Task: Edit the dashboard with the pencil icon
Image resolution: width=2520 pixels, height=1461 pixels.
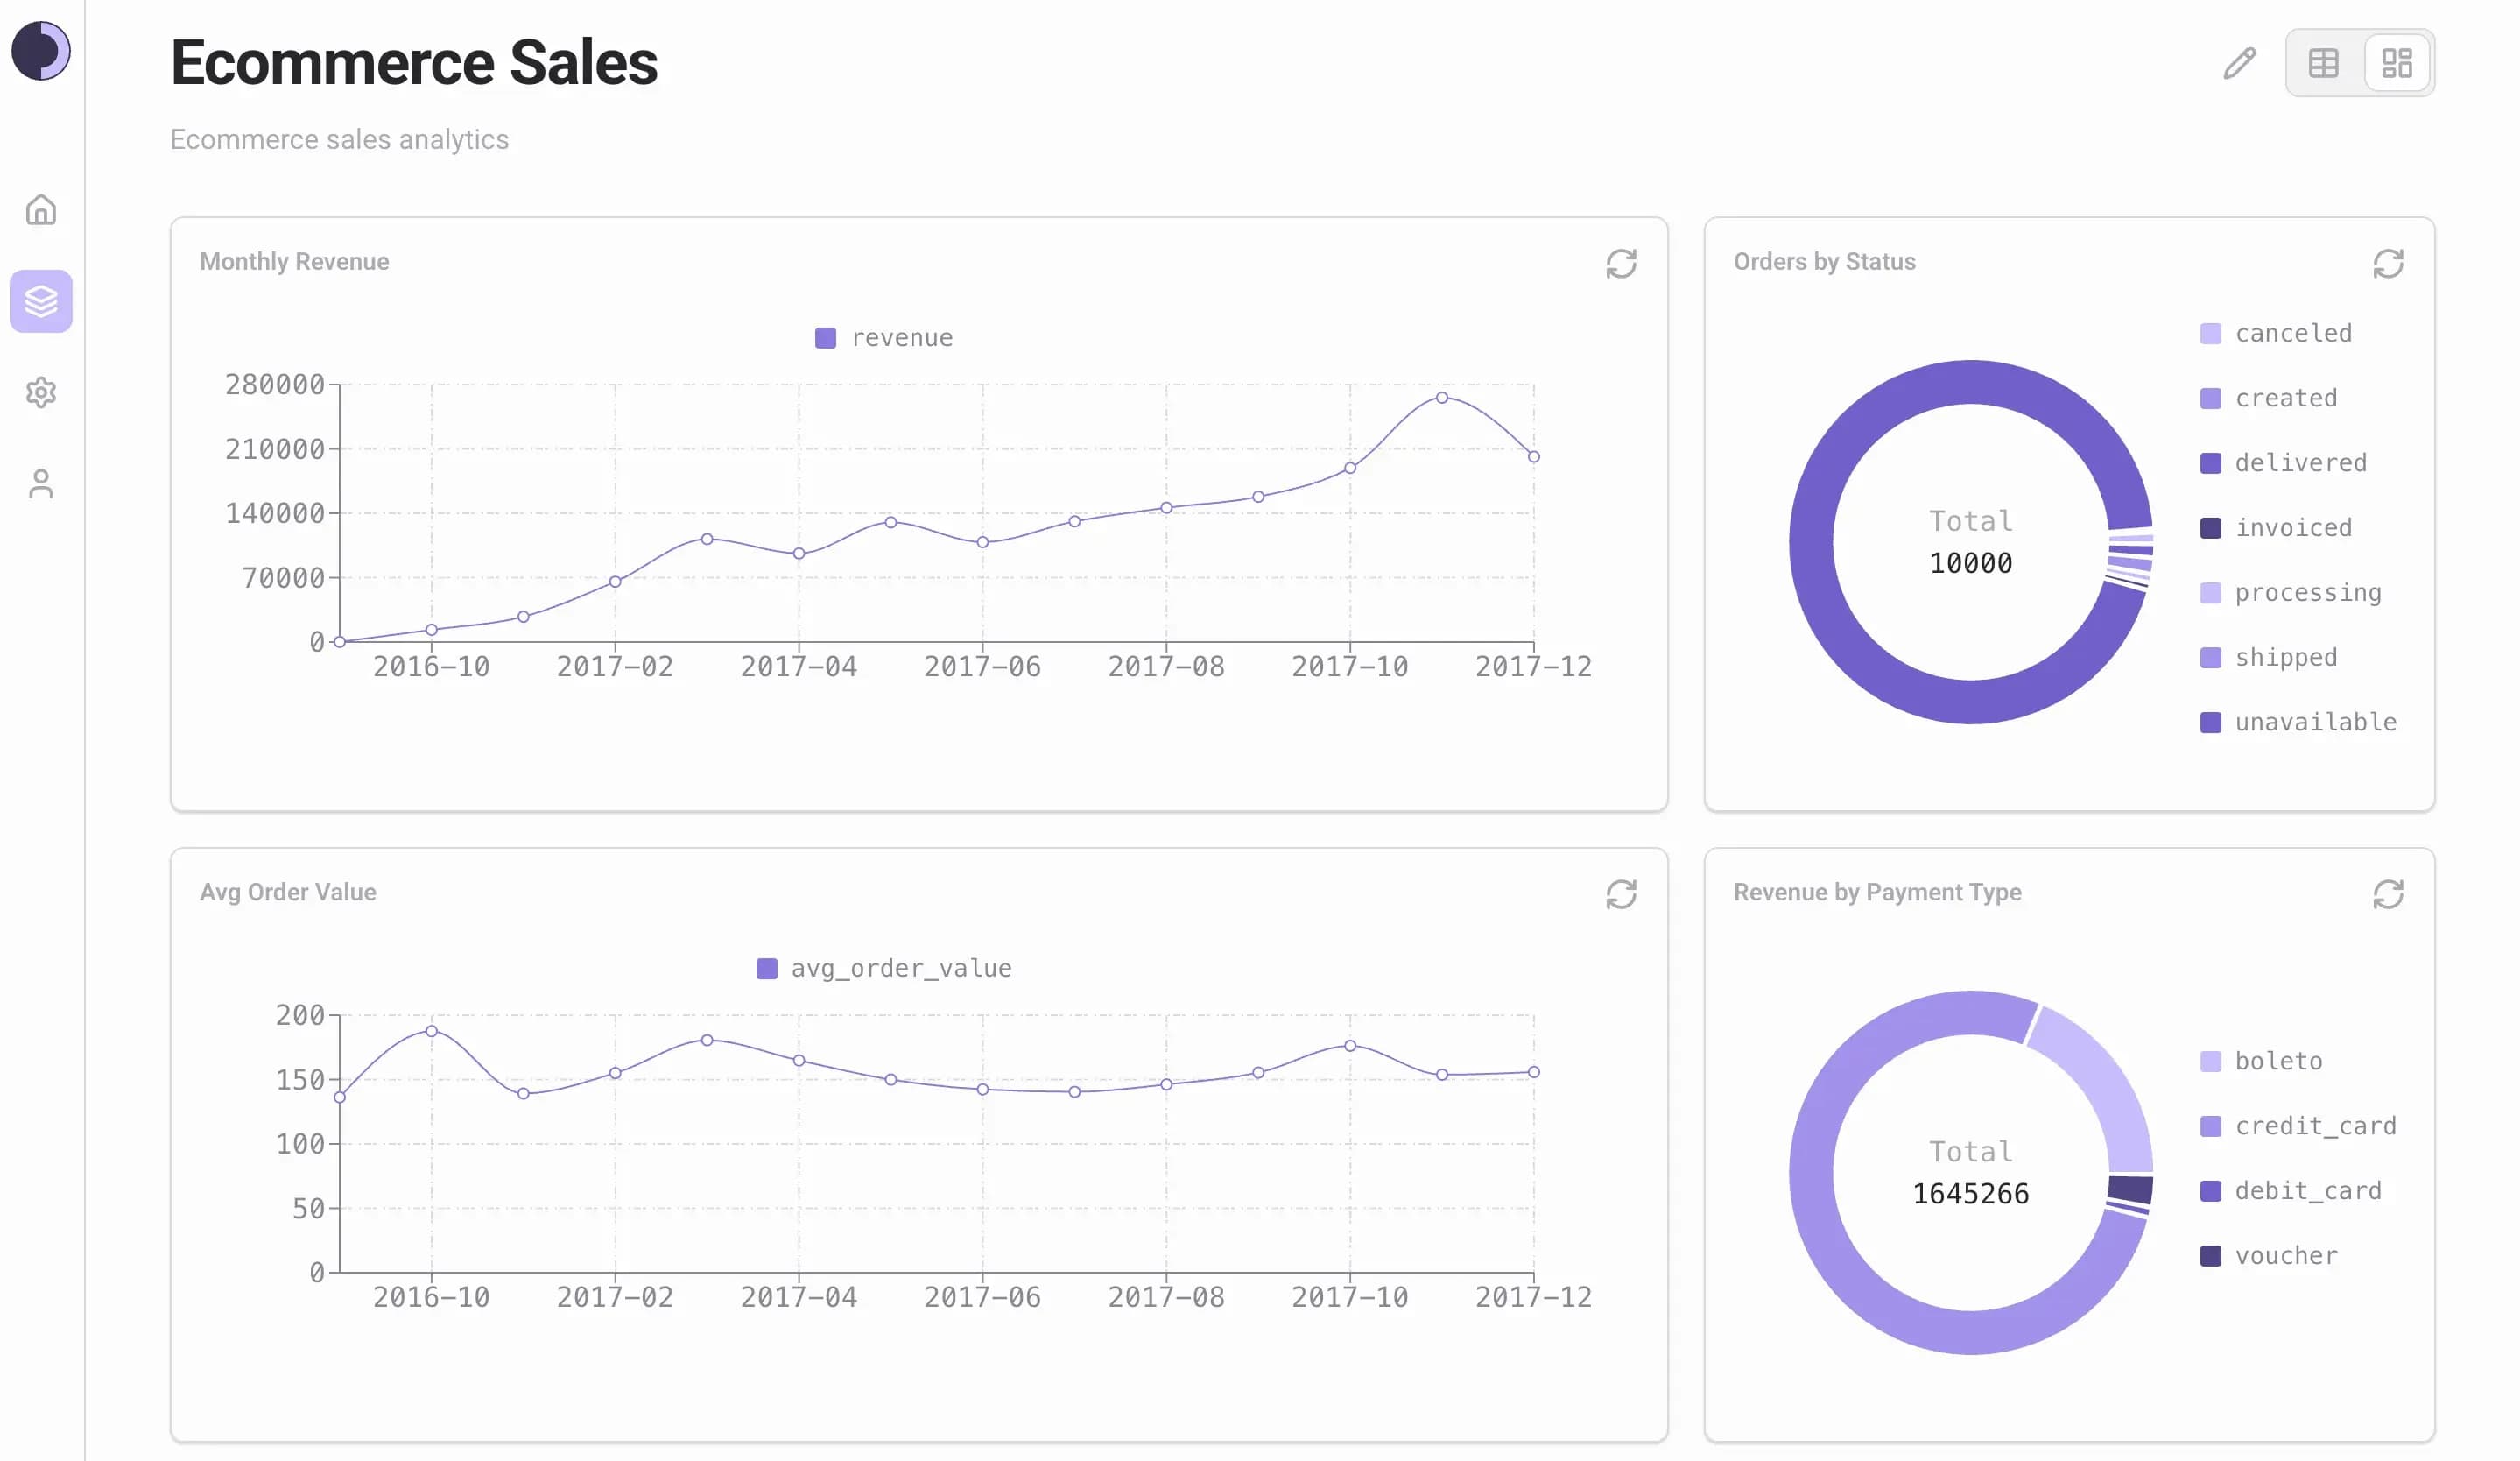Action: [2240, 62]
